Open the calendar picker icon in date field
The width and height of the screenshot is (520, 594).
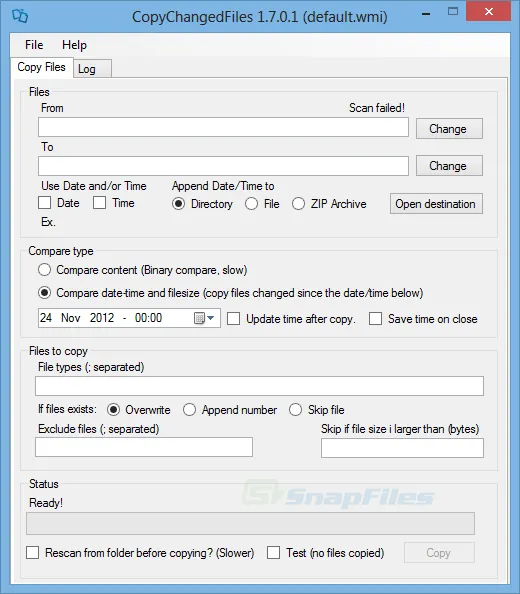(x=199, y=318)
